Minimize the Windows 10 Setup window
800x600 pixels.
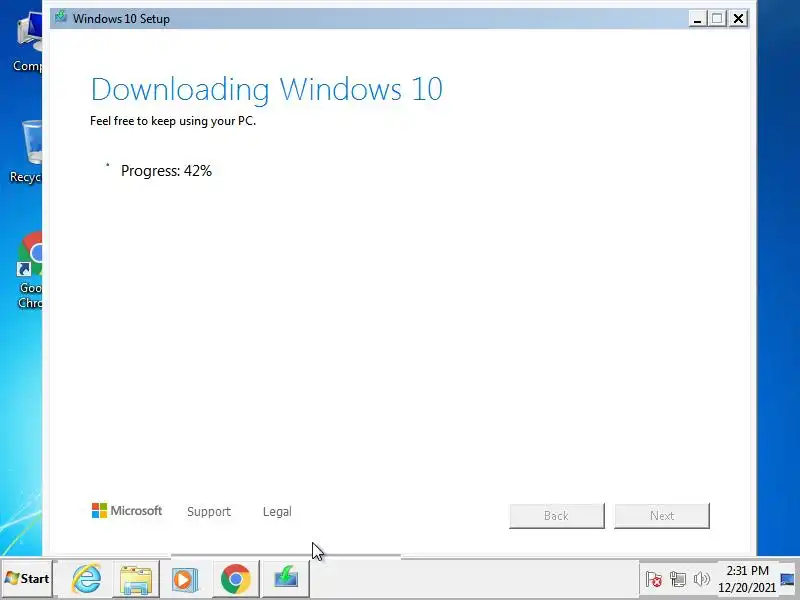point(696,18)
